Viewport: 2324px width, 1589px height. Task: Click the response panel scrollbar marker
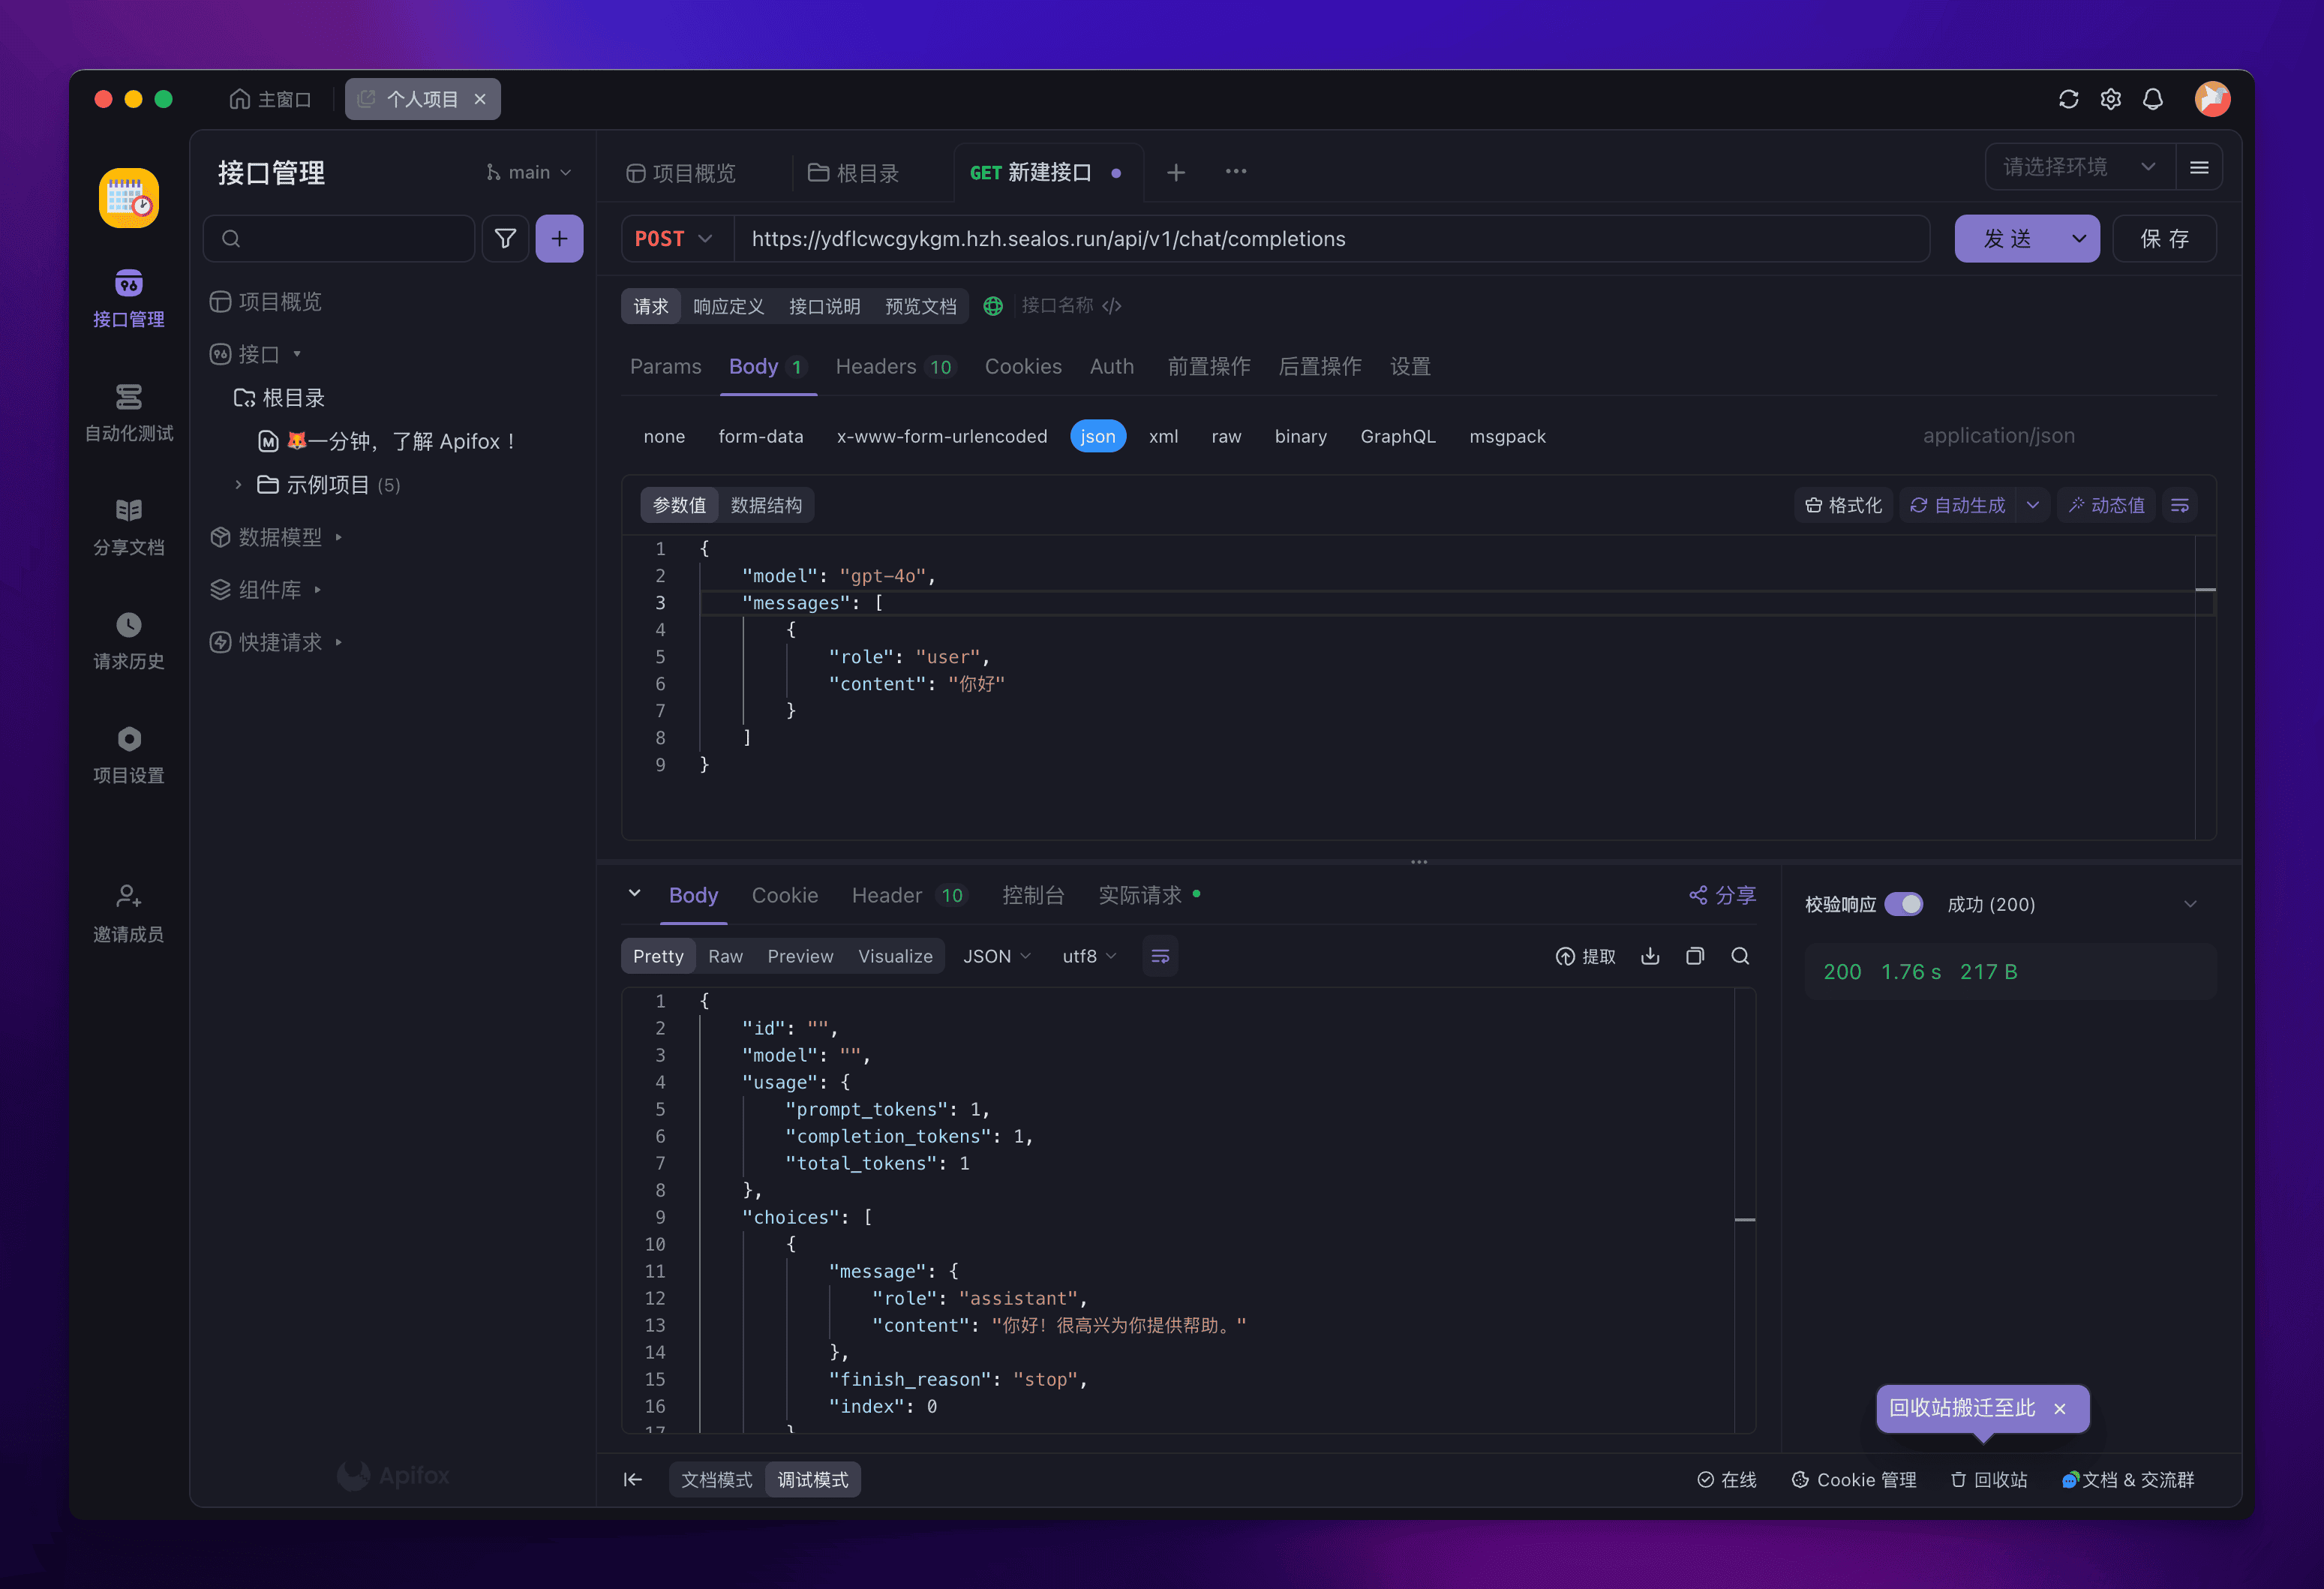(x=1744, y=1219)
